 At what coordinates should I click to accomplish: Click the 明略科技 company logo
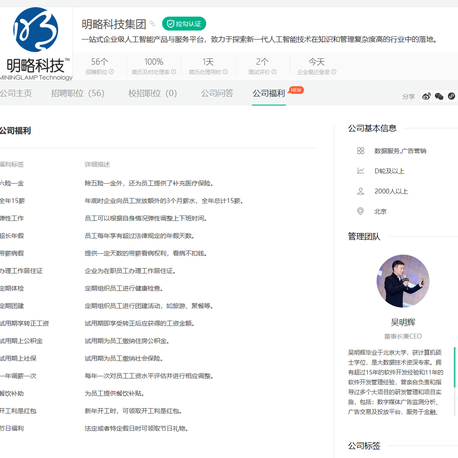(36, 44)
